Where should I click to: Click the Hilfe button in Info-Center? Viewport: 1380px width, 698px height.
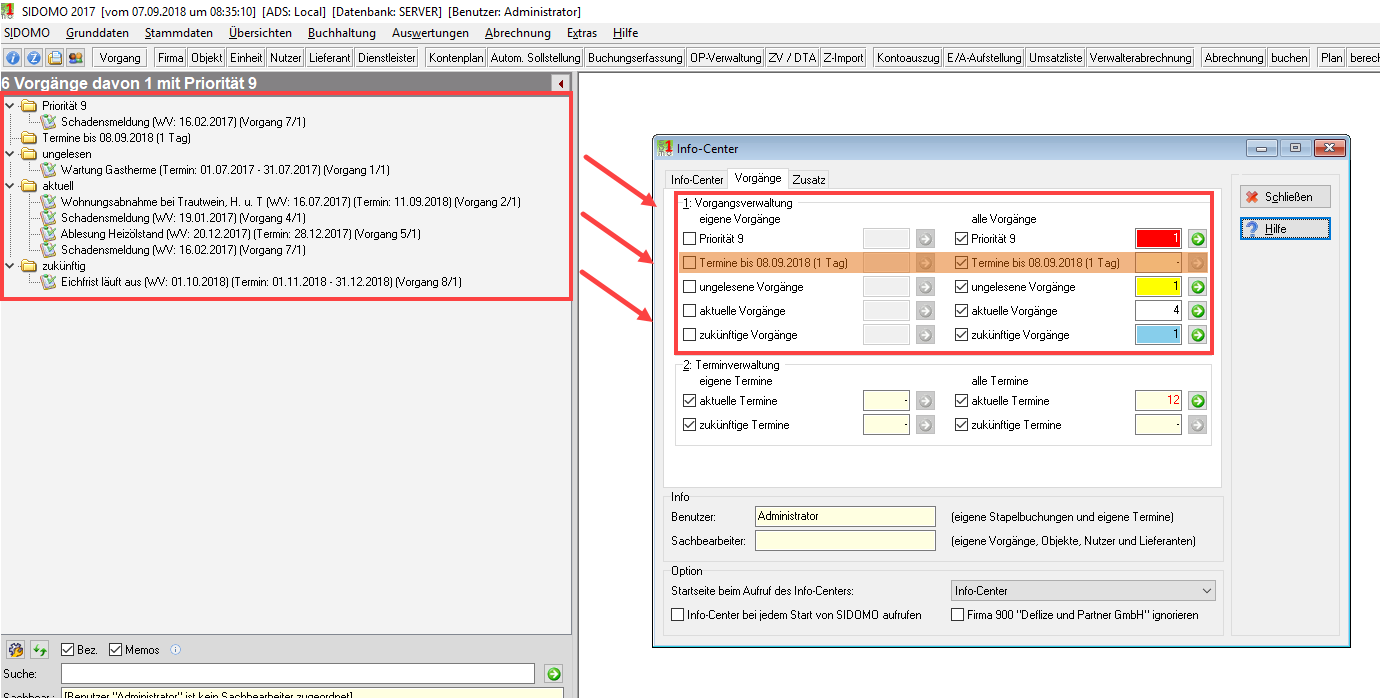coord(1285,229)
